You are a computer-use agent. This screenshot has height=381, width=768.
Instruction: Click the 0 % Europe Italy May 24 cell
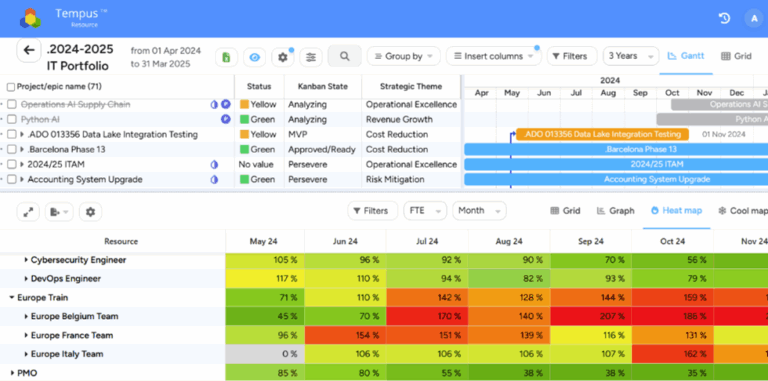265,354
